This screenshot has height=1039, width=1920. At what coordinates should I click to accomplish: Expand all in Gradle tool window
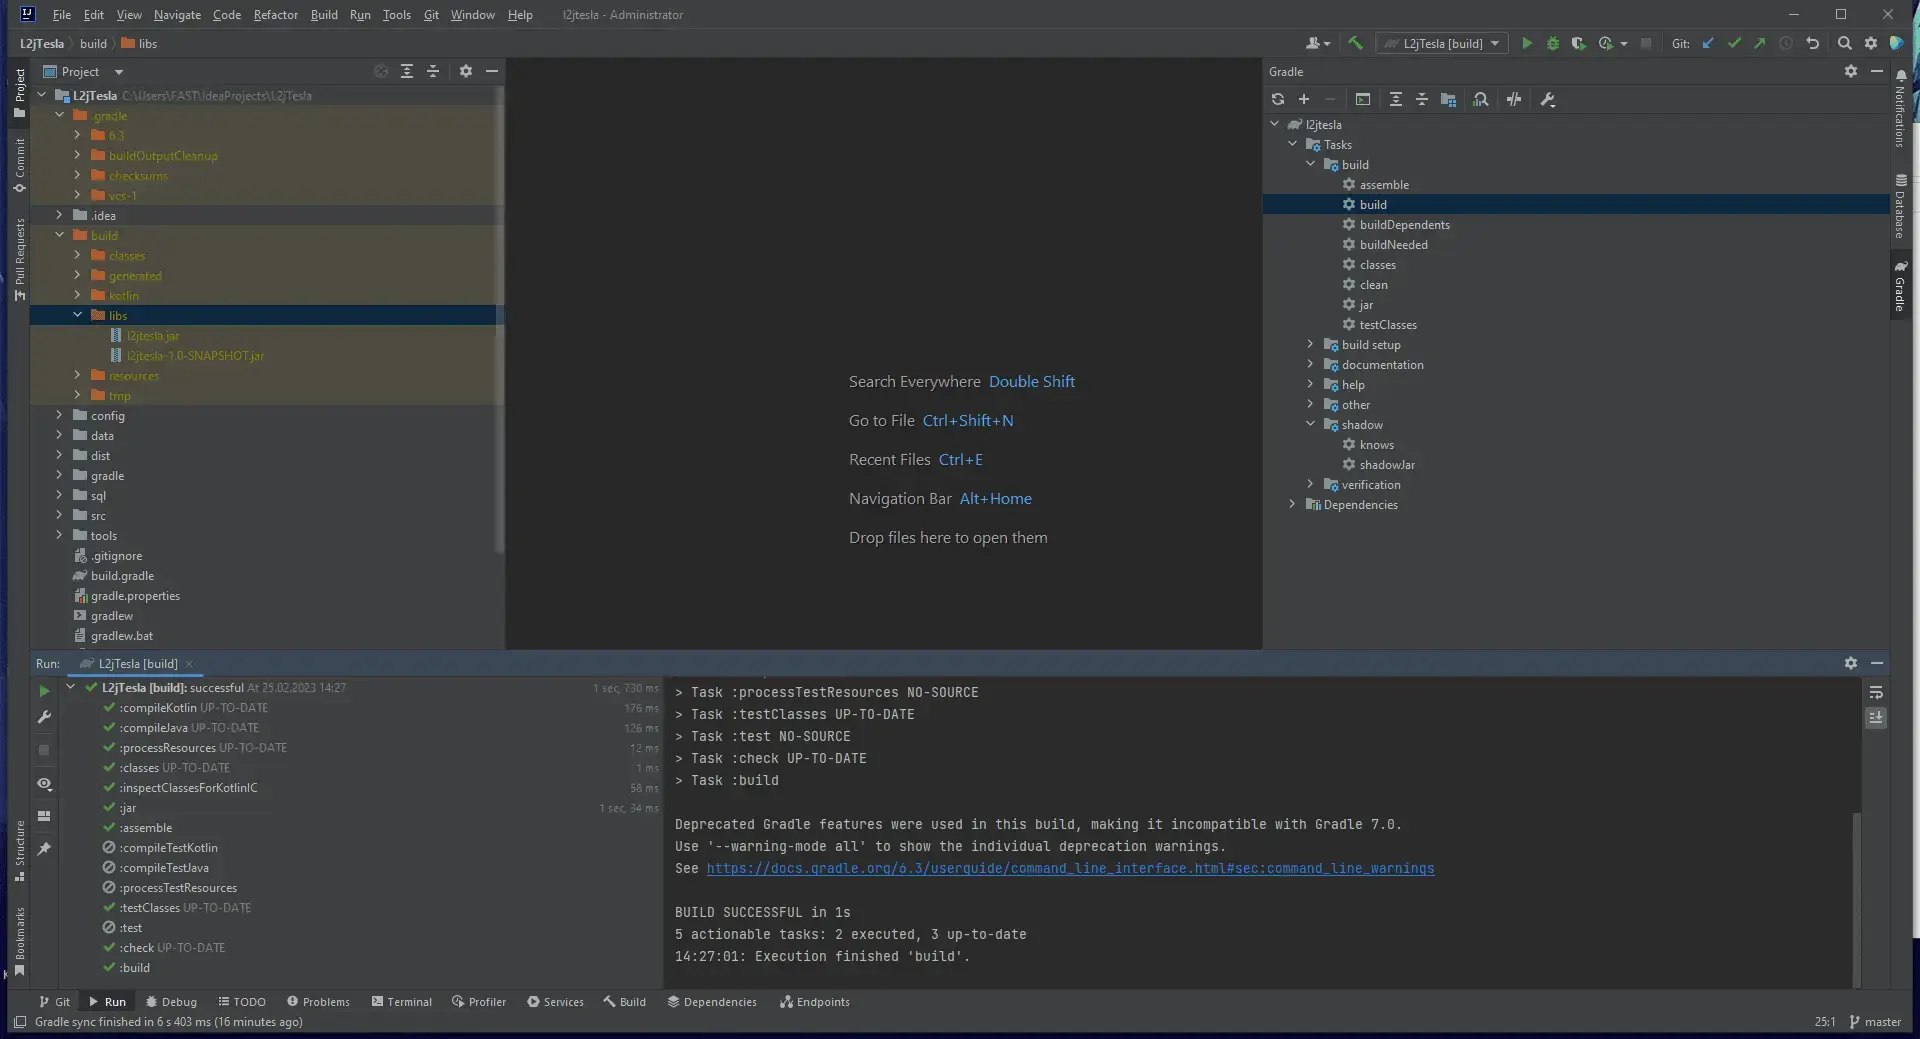[1396, 99]
